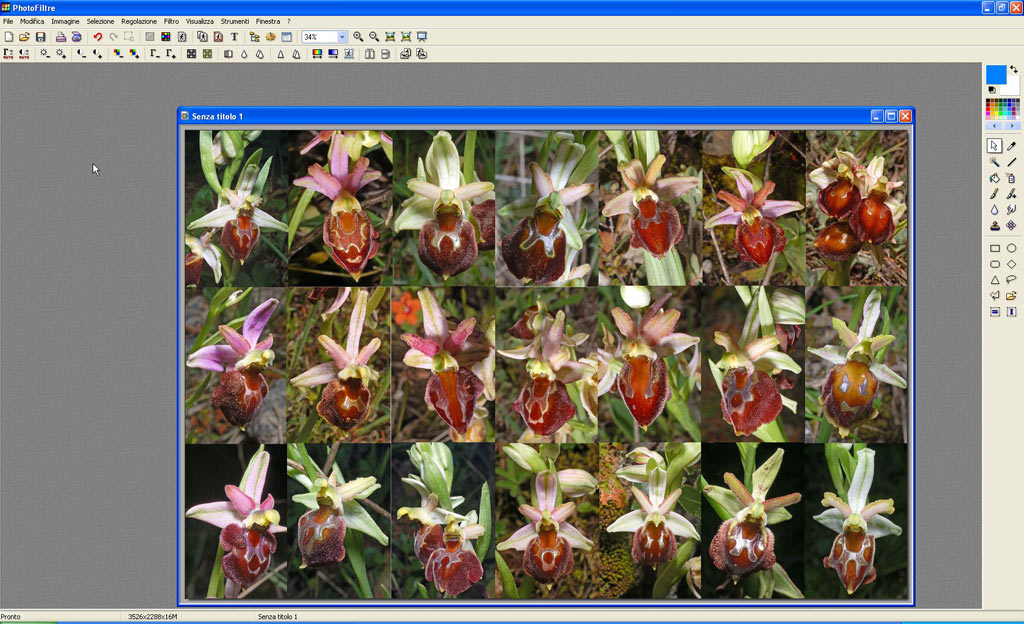Show the previous color palette page arrow

pos(994,125)
